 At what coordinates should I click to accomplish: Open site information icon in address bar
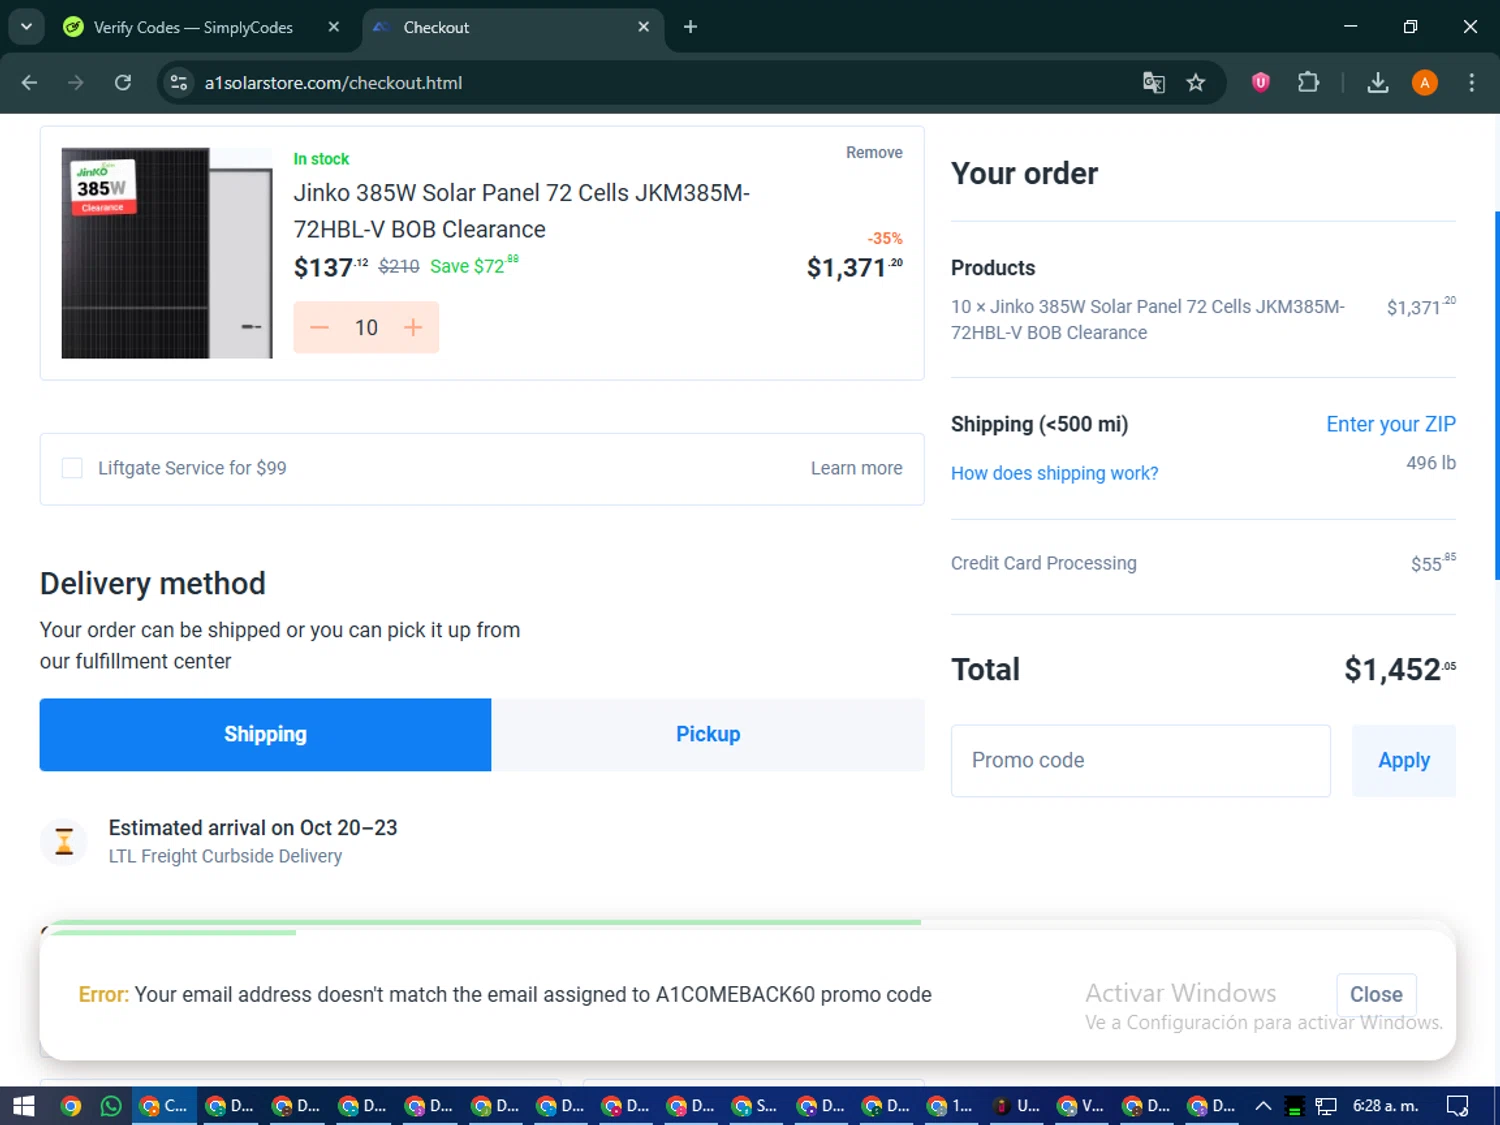point(179,83)
